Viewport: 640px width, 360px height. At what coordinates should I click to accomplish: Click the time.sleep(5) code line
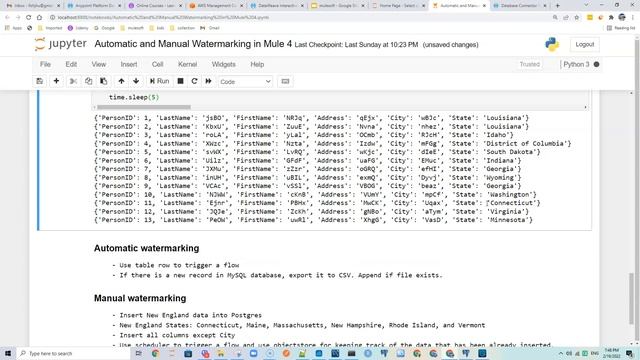pos(134,97)
